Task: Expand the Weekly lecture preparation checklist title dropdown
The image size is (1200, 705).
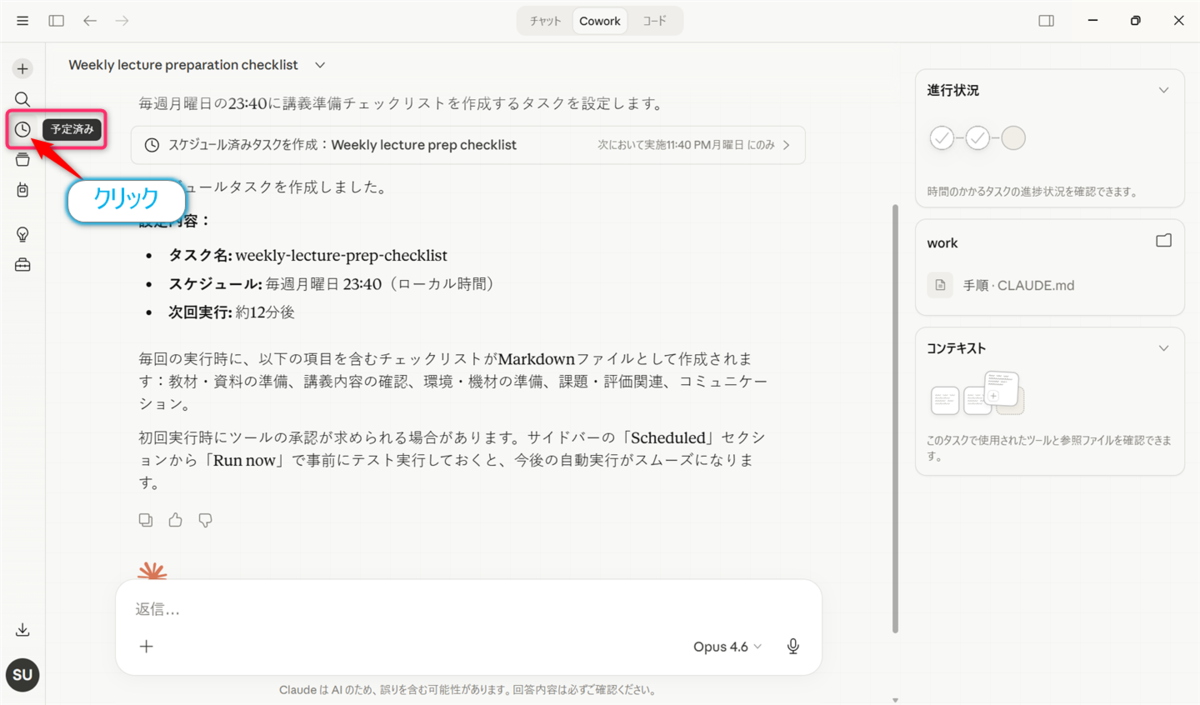Action: pyautogui.click(x=320, y=65)
